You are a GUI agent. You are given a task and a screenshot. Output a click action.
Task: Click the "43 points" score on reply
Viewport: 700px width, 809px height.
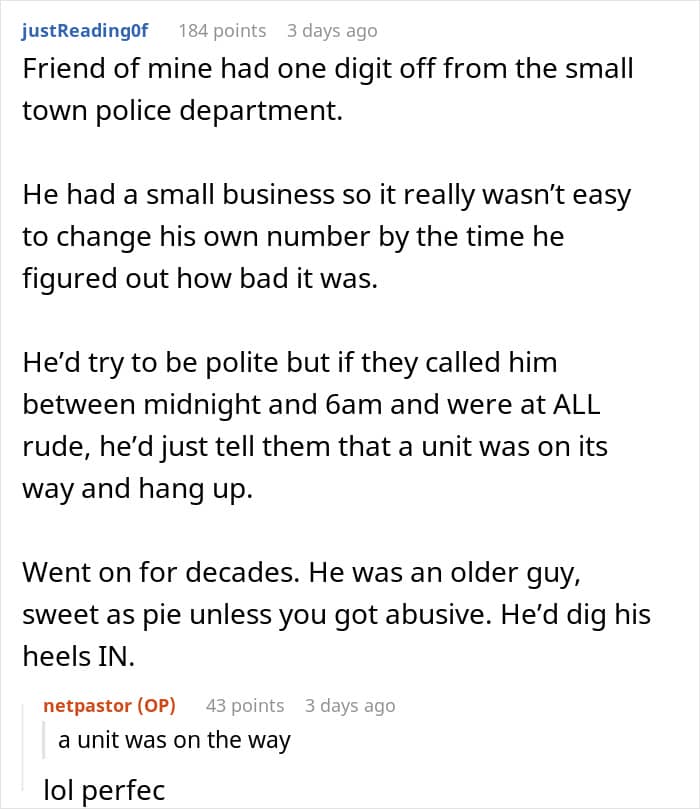coord(245,705)
